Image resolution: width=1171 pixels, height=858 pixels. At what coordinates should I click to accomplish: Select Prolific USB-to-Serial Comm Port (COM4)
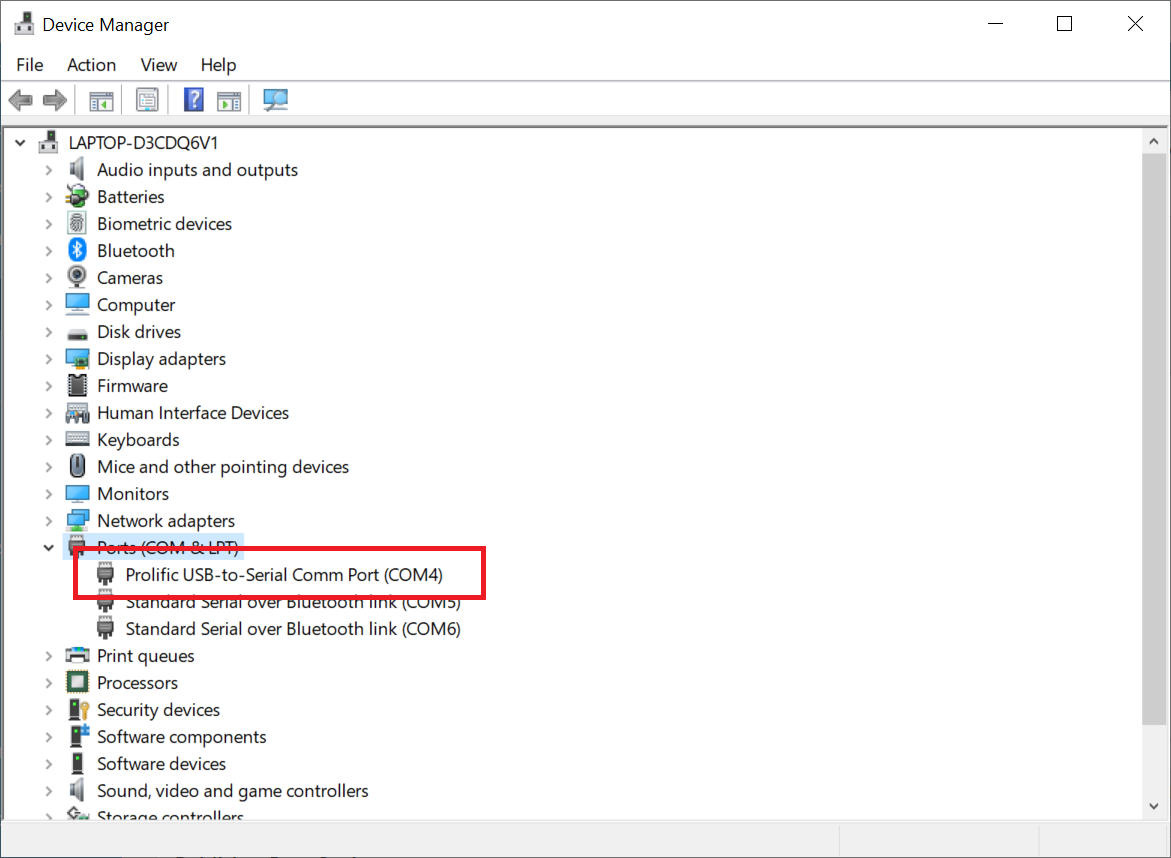(283, 575)
